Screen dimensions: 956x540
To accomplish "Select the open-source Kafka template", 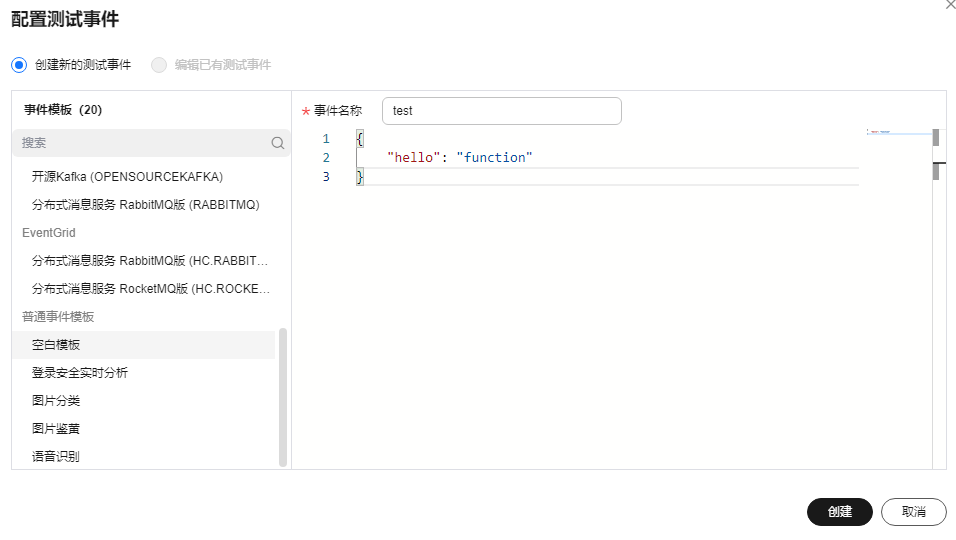I will (127, 177).
